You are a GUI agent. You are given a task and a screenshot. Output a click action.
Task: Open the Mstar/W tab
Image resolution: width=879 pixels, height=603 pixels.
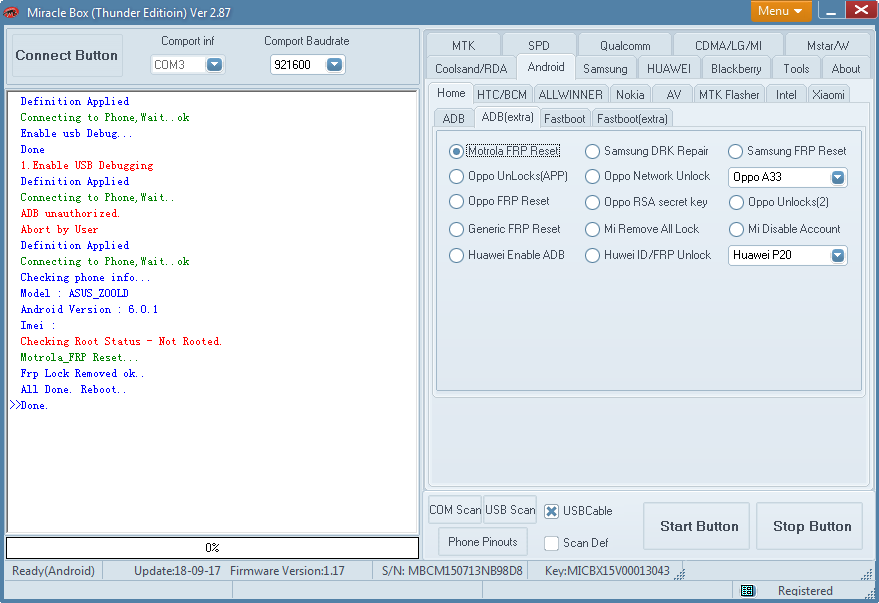[x=827, y=45]
